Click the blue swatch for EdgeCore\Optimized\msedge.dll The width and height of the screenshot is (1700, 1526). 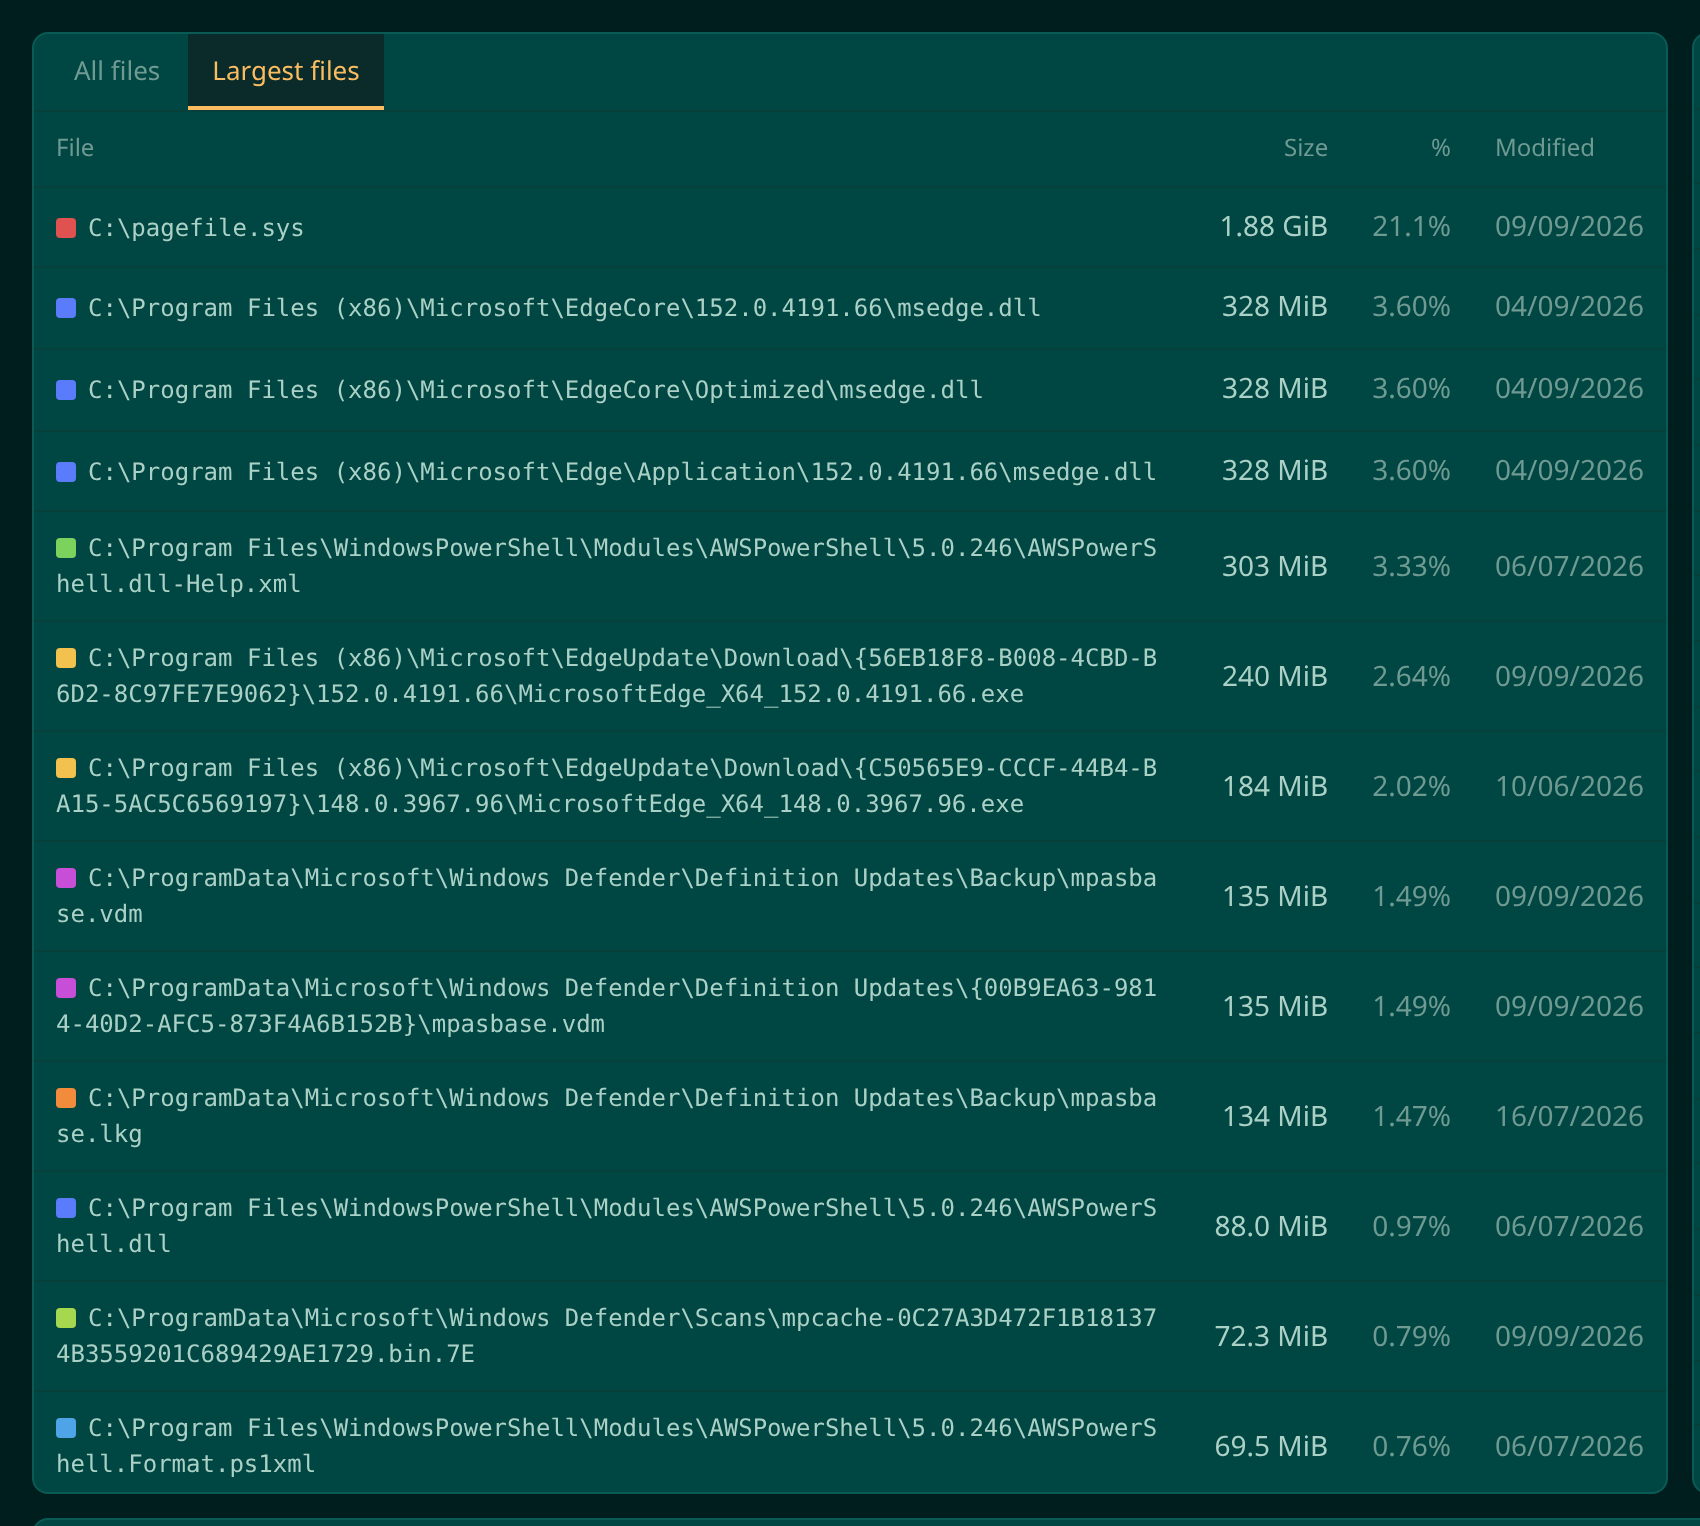click(66, 390)
